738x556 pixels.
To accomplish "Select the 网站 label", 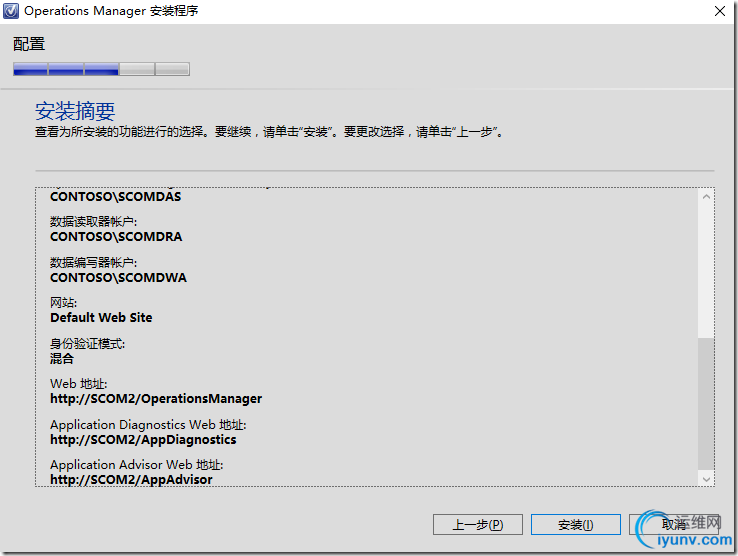I will point(64,302).
